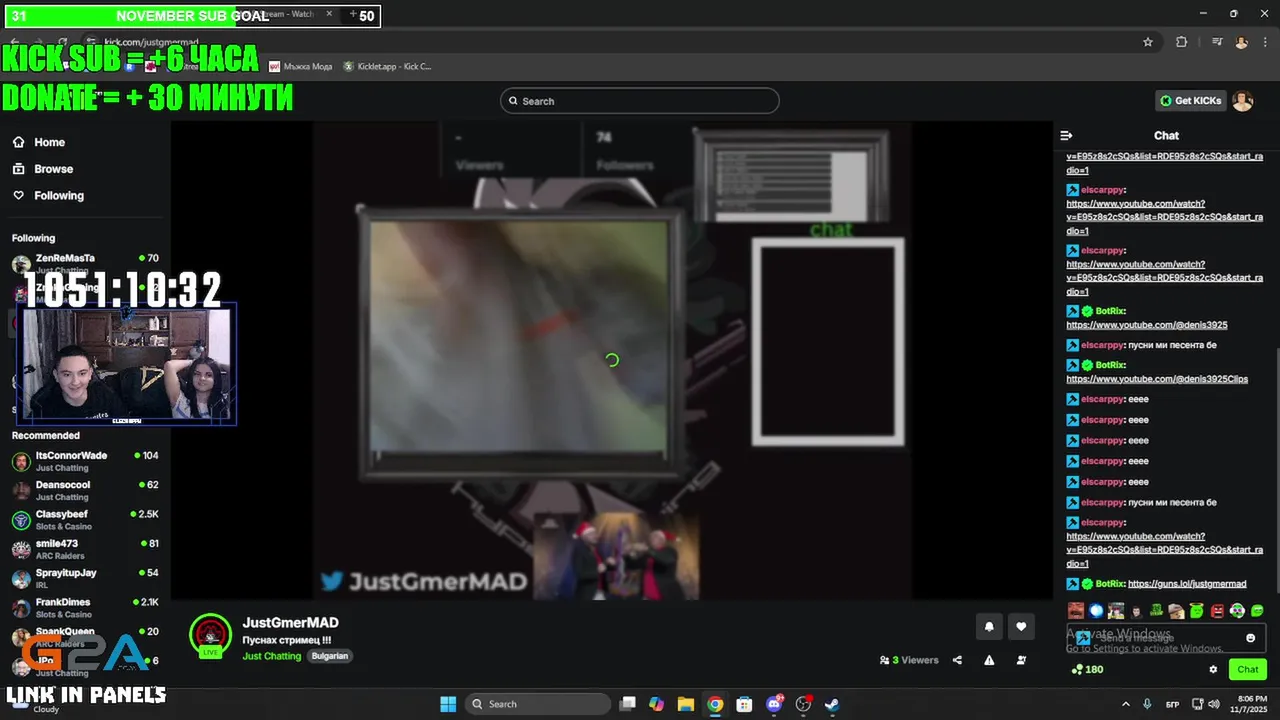Screen dimensions: 1280x720
Task: Switch the БГР keyboard language
Action: click(x=1173, y=704)
